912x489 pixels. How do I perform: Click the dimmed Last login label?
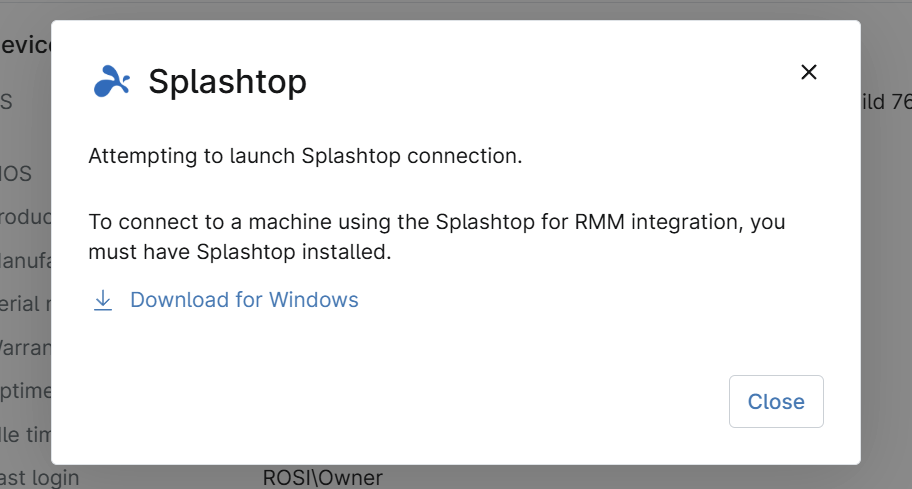pos(40,478)
